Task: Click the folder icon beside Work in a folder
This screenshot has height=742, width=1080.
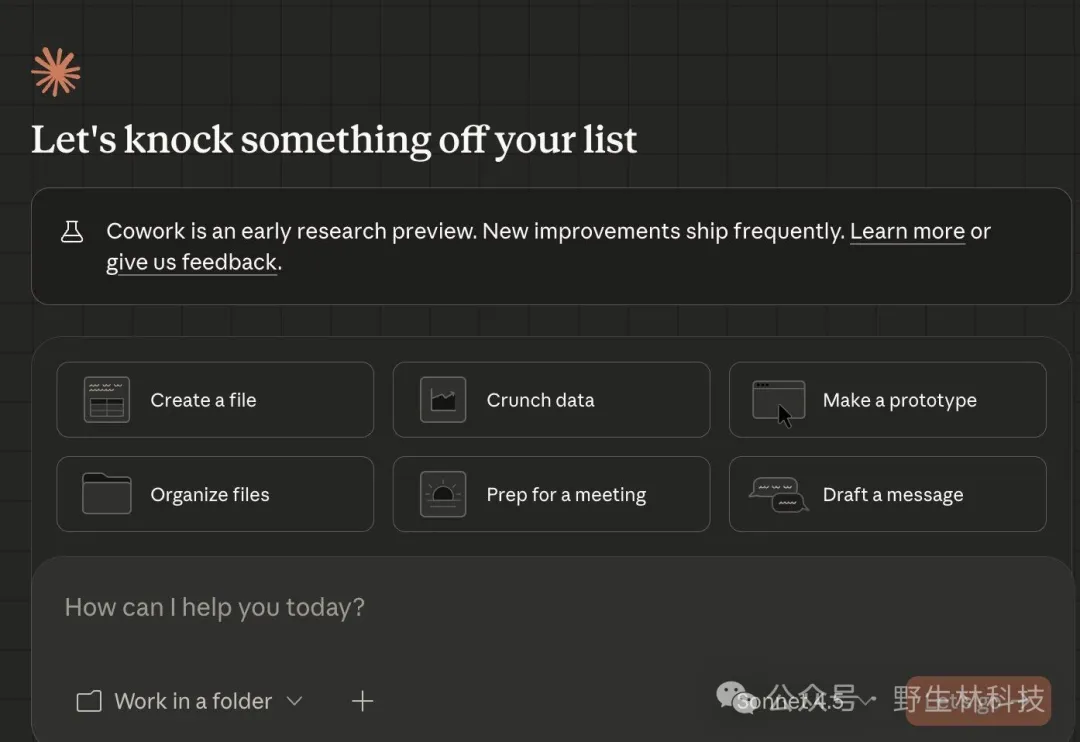Action: click(89, 702)
